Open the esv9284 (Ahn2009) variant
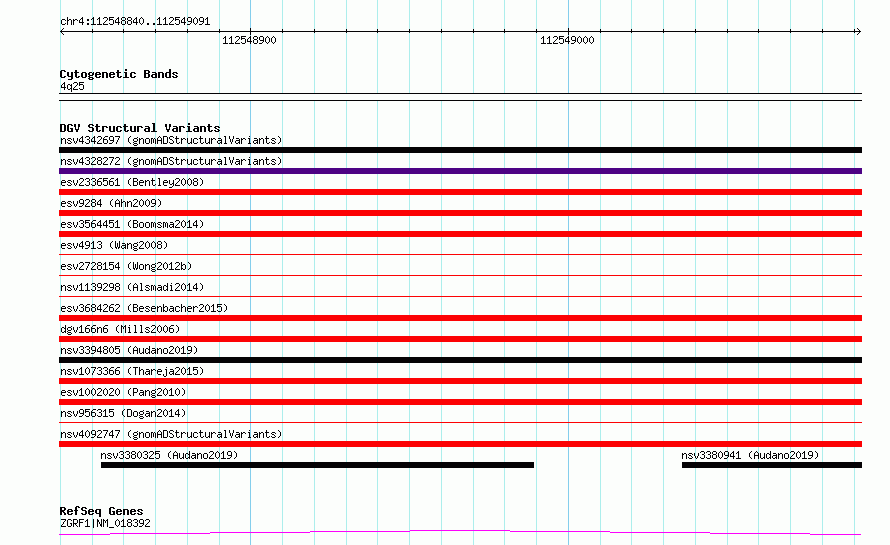Screen dimensions: 890x545 point(111,203)
